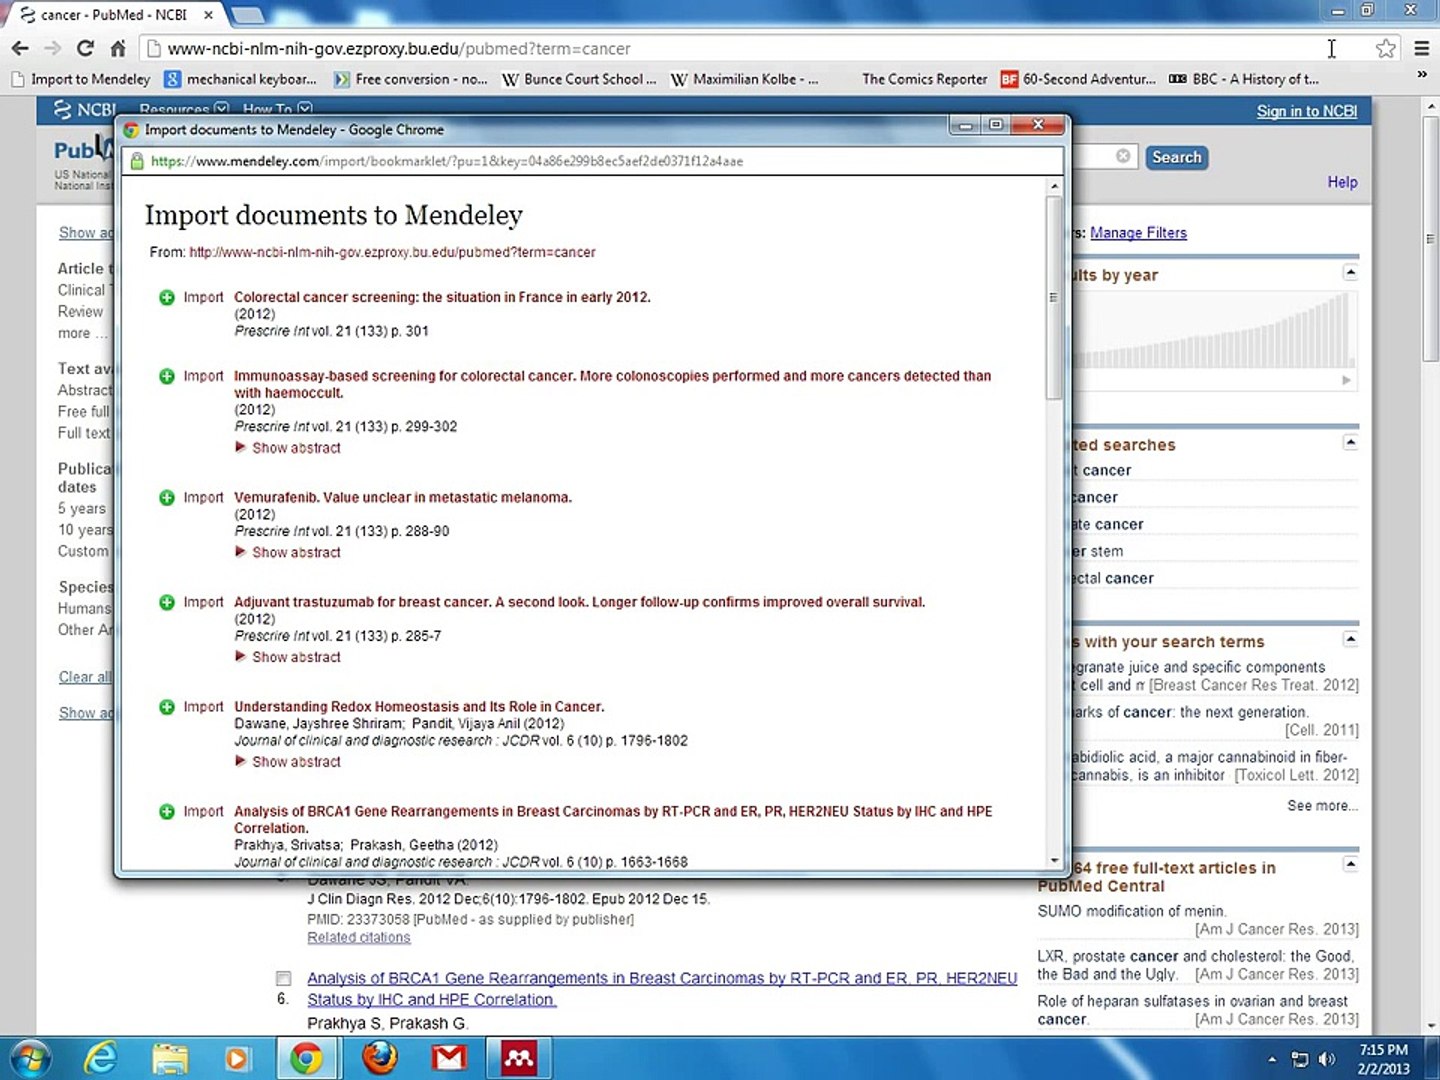Image resolution: width=1440 pixels, height=1080 pixels.
Task: Tick checkbox for result 6 BRCA1 article
Action: pyautogui.click(x=284, y=978)
